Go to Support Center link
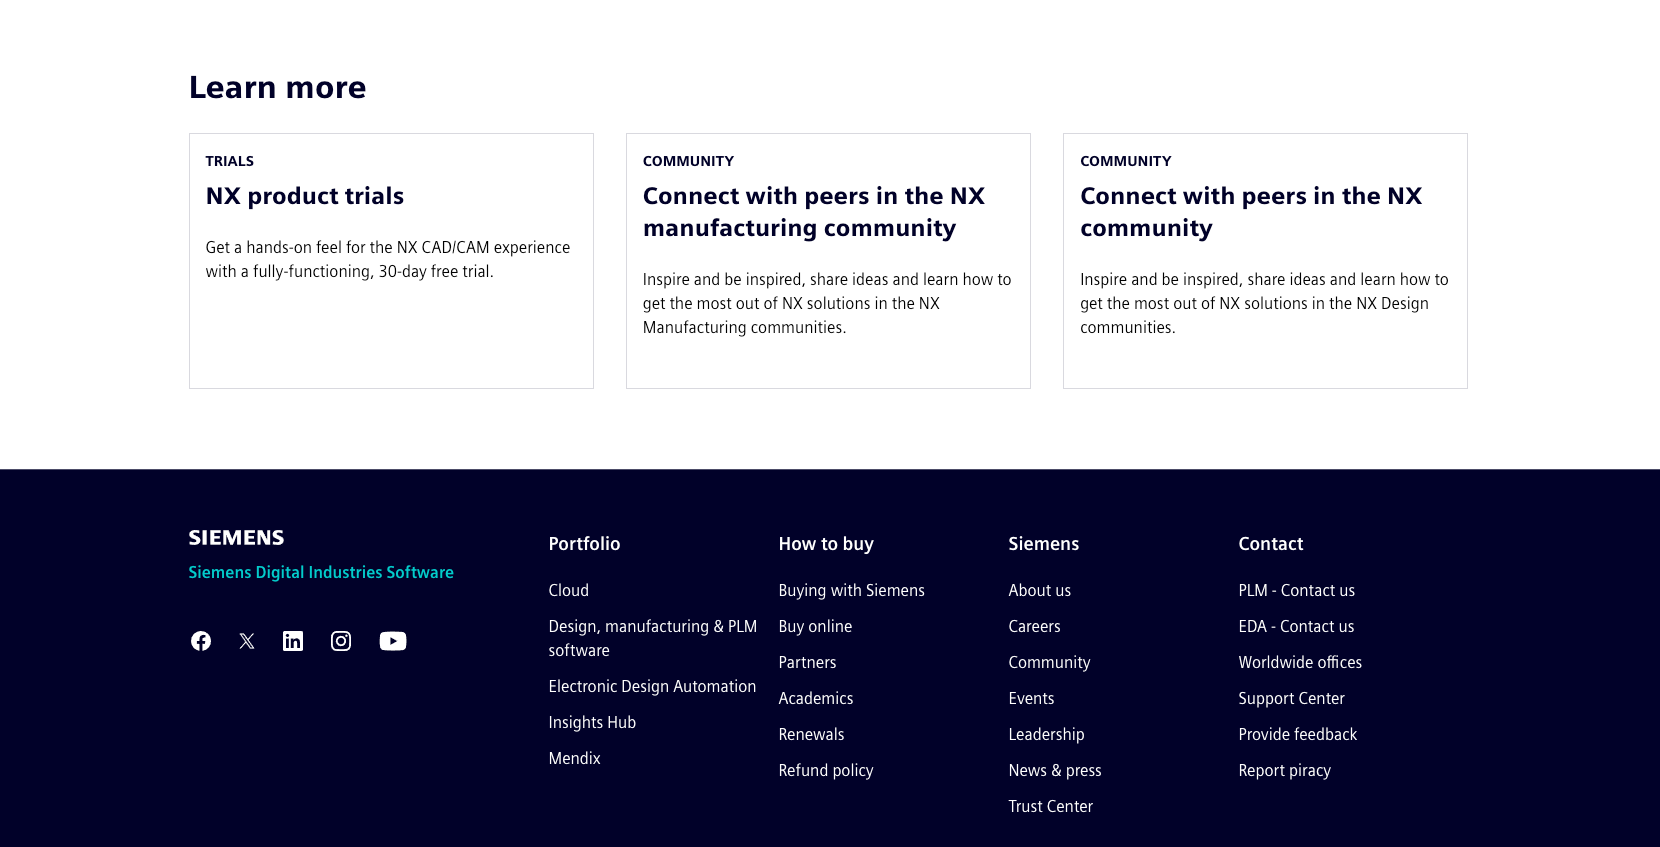Screen dimensions: 1660x847 (x=1291, y=699)
